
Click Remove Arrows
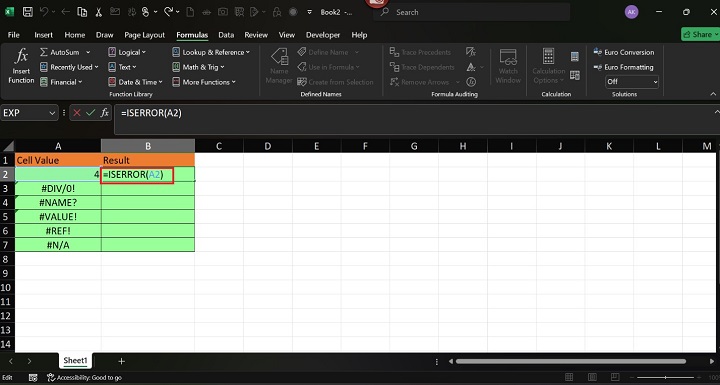[419, 82]
